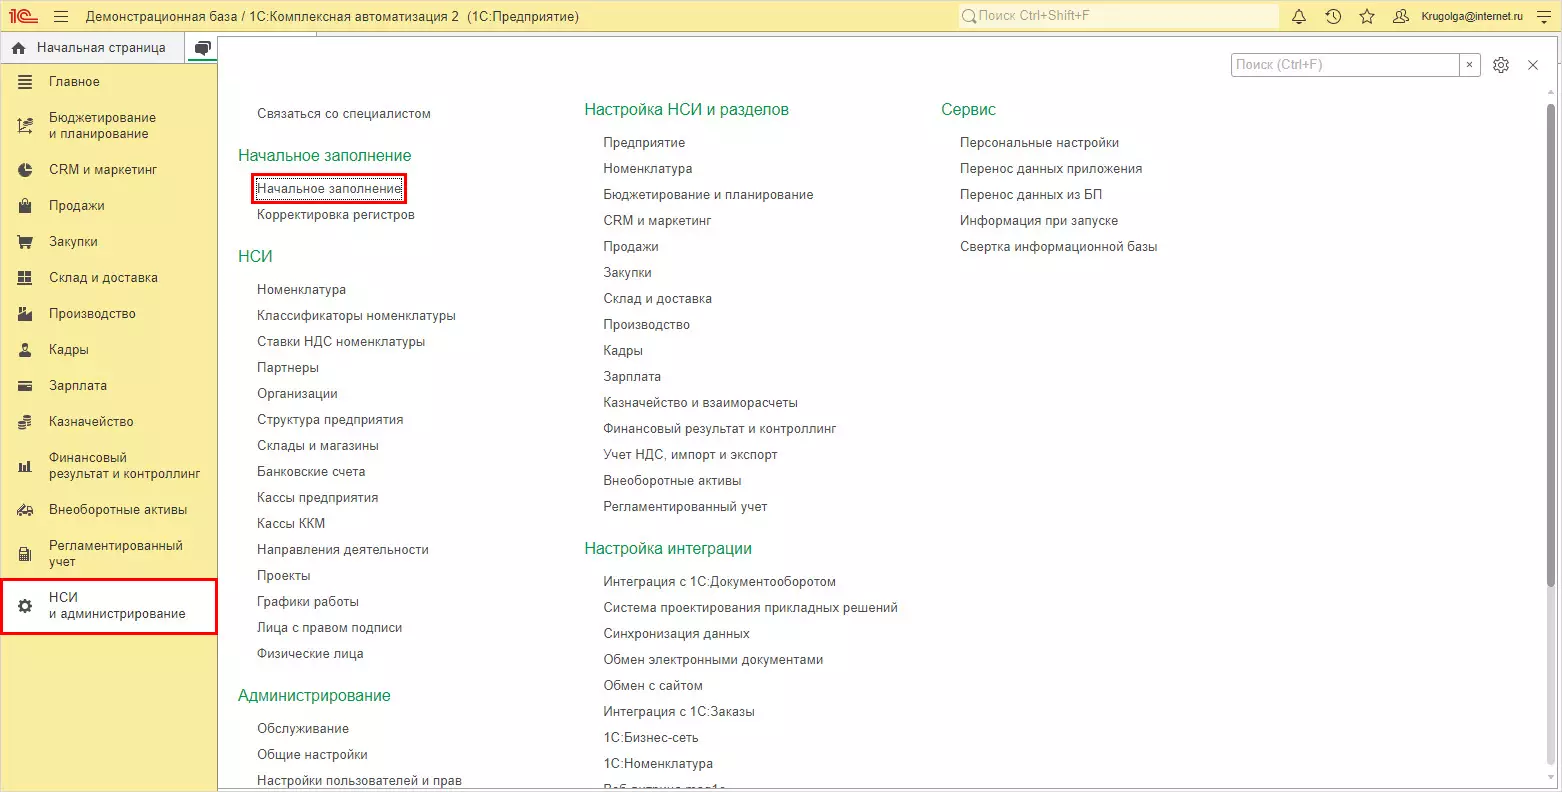The width and height of the screenshot is (1562, 792).
Task: Open the notifications bell icon
Action: point(1299,17)
